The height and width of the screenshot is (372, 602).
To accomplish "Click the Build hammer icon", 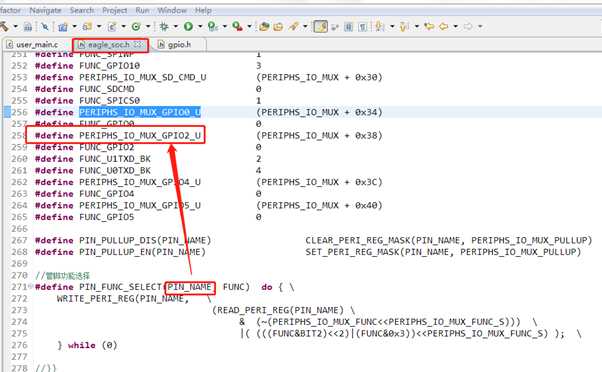I will coord(4,26).
